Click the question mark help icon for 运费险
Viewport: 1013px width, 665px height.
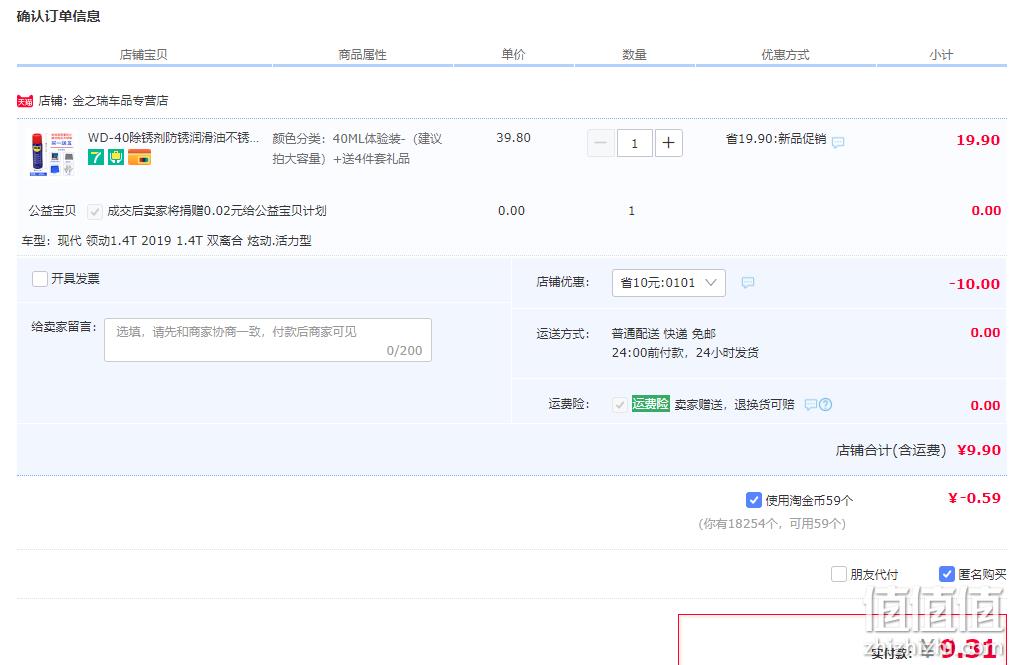pos(826,405)
